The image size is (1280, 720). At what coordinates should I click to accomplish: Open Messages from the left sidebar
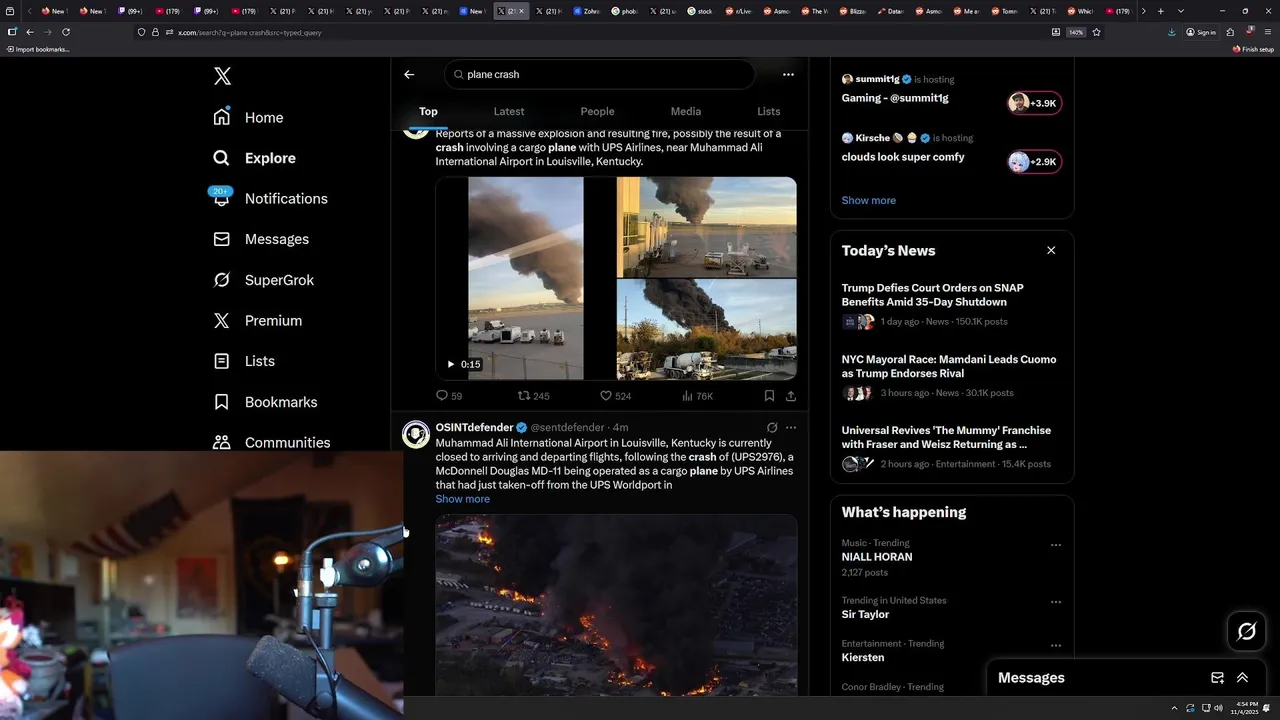click(x=261, y=239)
